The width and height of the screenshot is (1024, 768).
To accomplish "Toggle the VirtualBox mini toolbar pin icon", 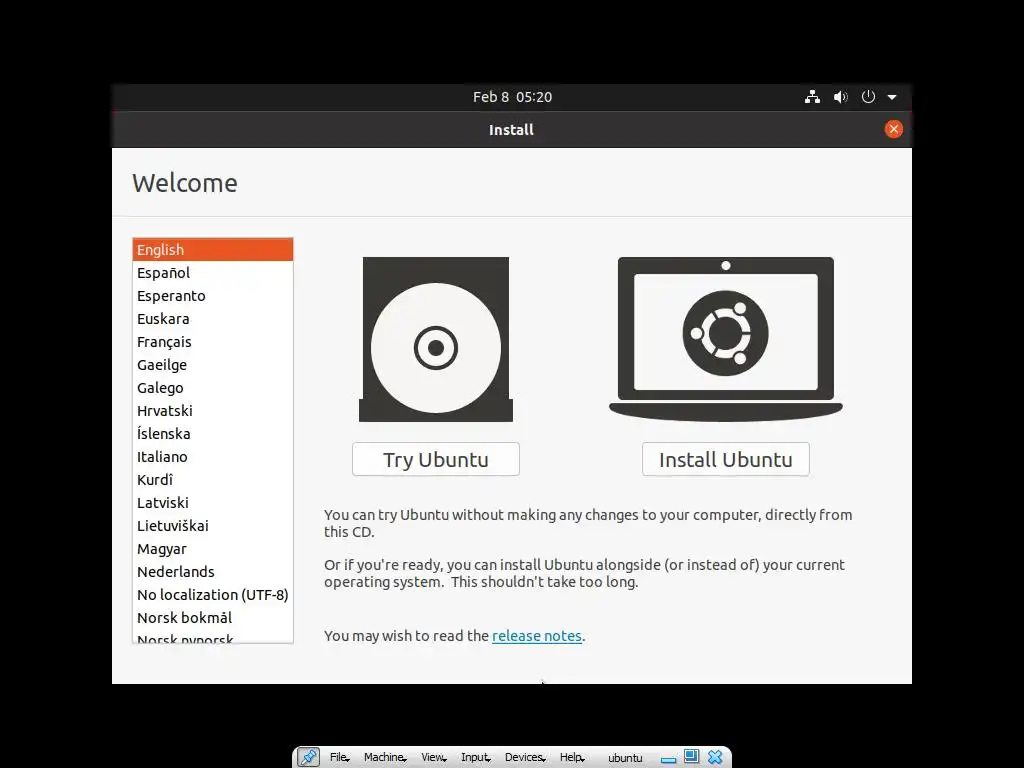I will pyautogui.click(x=308, y=757).
